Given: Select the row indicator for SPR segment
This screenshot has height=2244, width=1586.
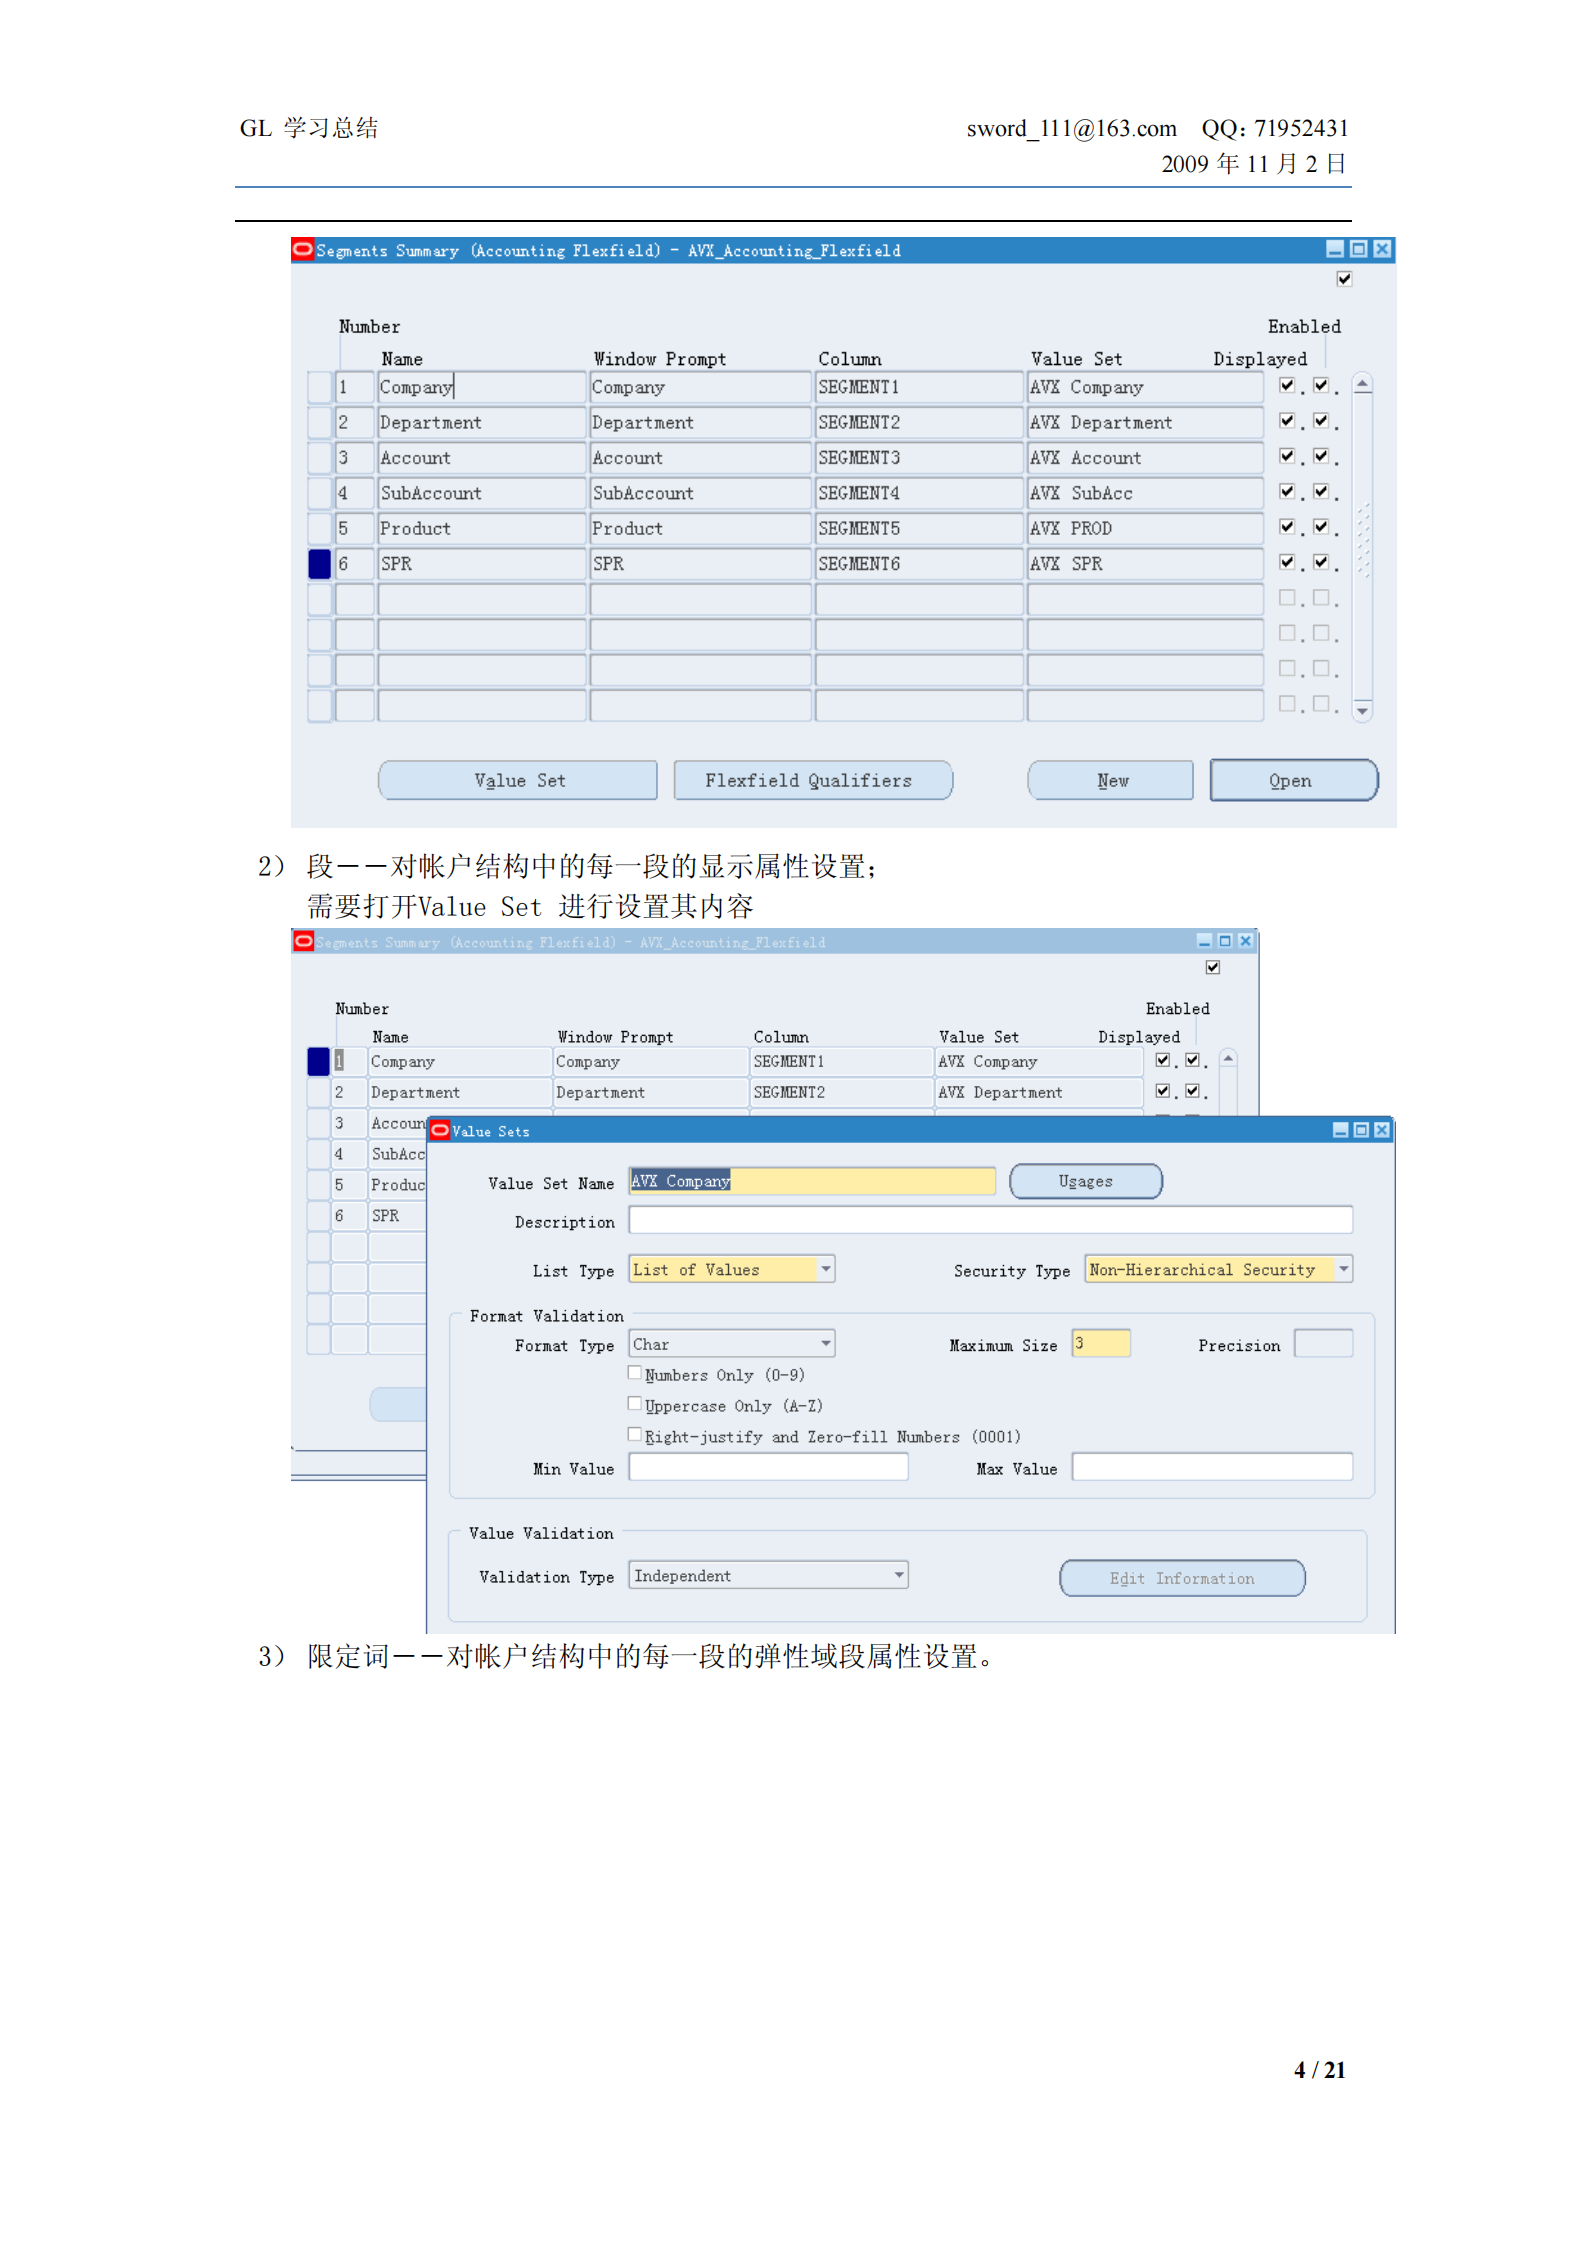Looking at the screenshot, I should 319,564.
